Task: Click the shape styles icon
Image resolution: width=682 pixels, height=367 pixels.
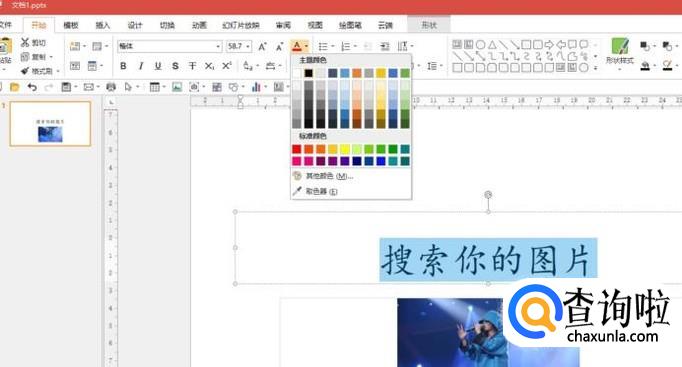Action: point(620,51)
